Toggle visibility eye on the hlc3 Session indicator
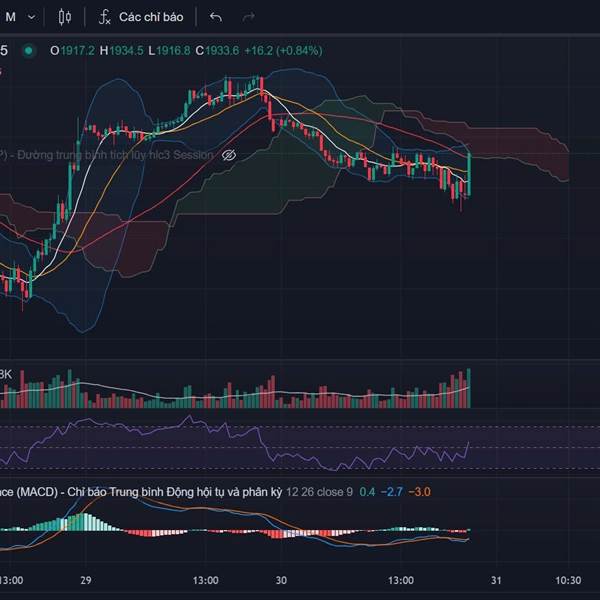Viewport: 600px width, 600px height. pyautogui.click(x=229, y=155)
